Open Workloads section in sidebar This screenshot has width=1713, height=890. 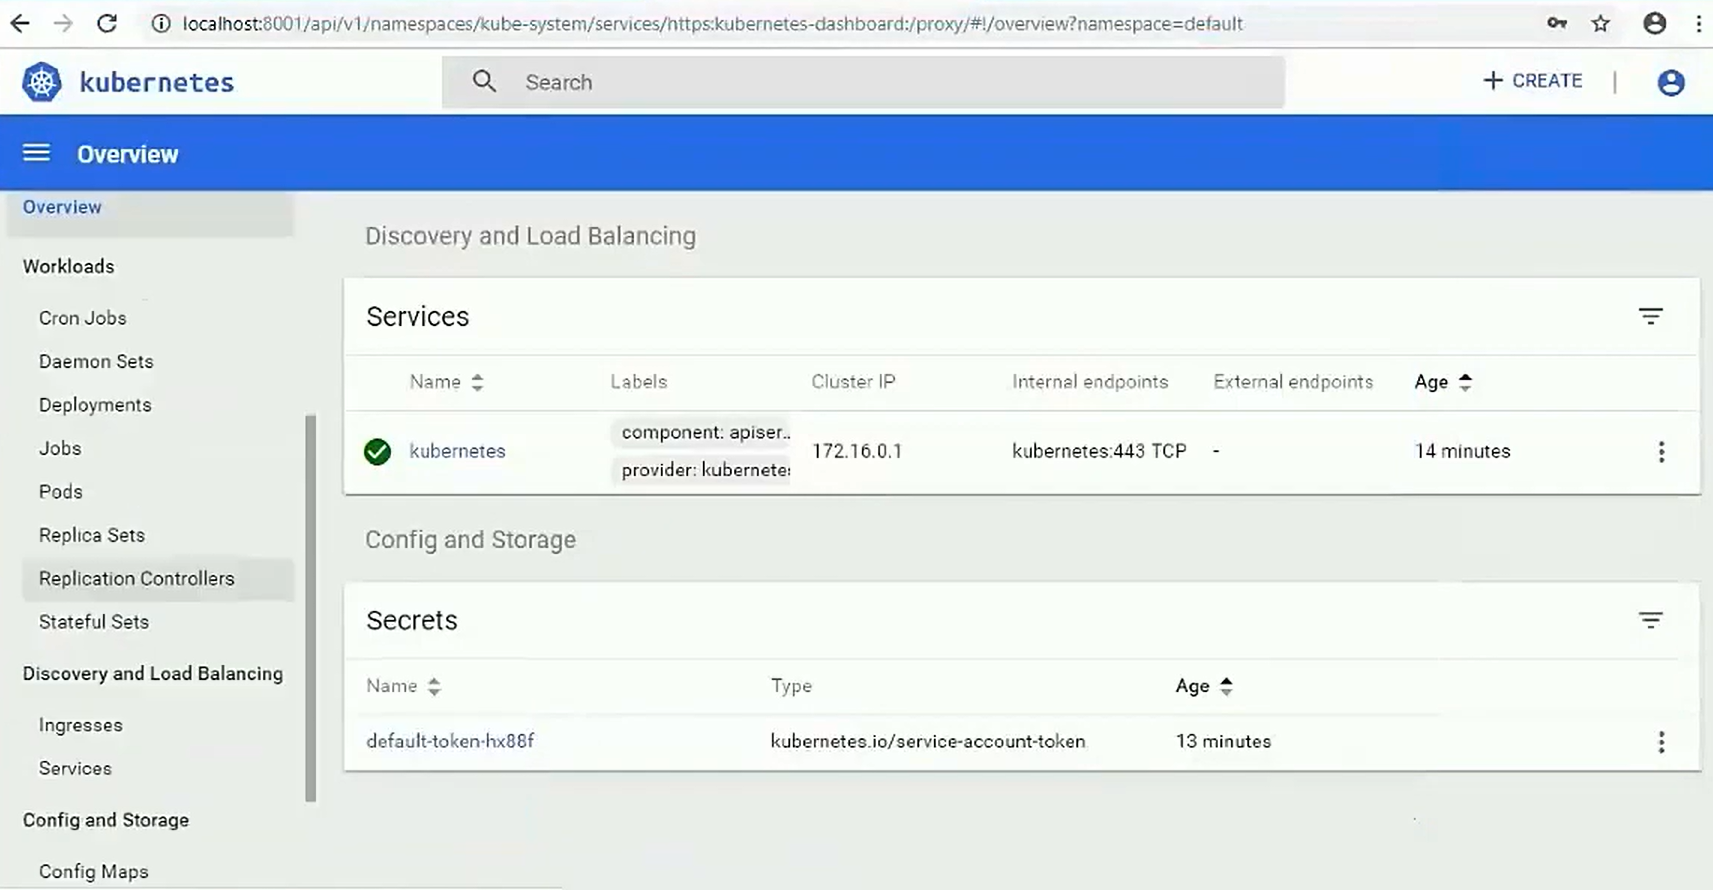(x=68, y=266)
